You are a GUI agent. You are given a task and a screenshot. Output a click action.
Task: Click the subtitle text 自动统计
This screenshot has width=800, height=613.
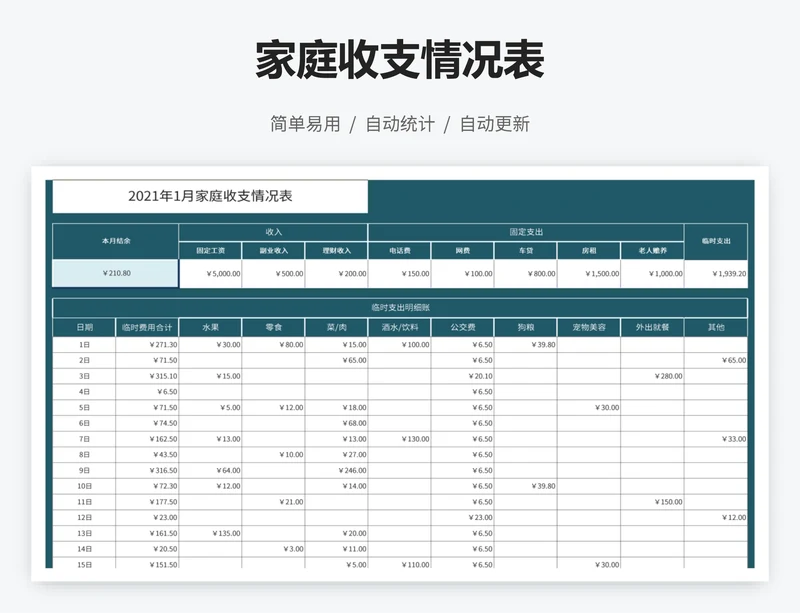[x=400, y=124]
